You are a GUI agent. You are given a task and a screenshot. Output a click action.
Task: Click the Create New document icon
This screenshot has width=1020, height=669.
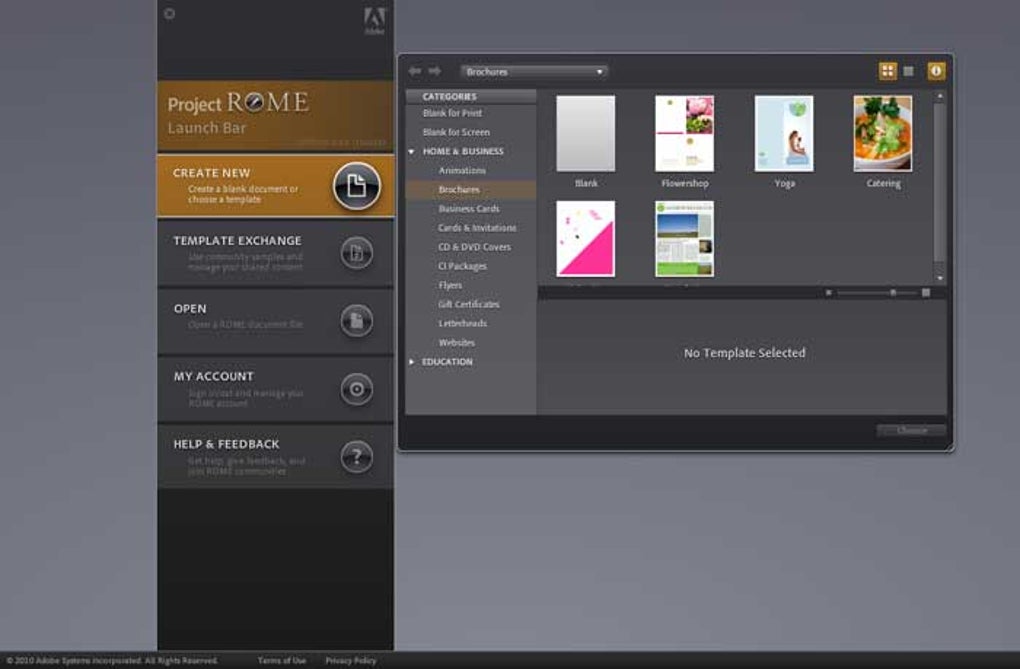click(356, 186)
